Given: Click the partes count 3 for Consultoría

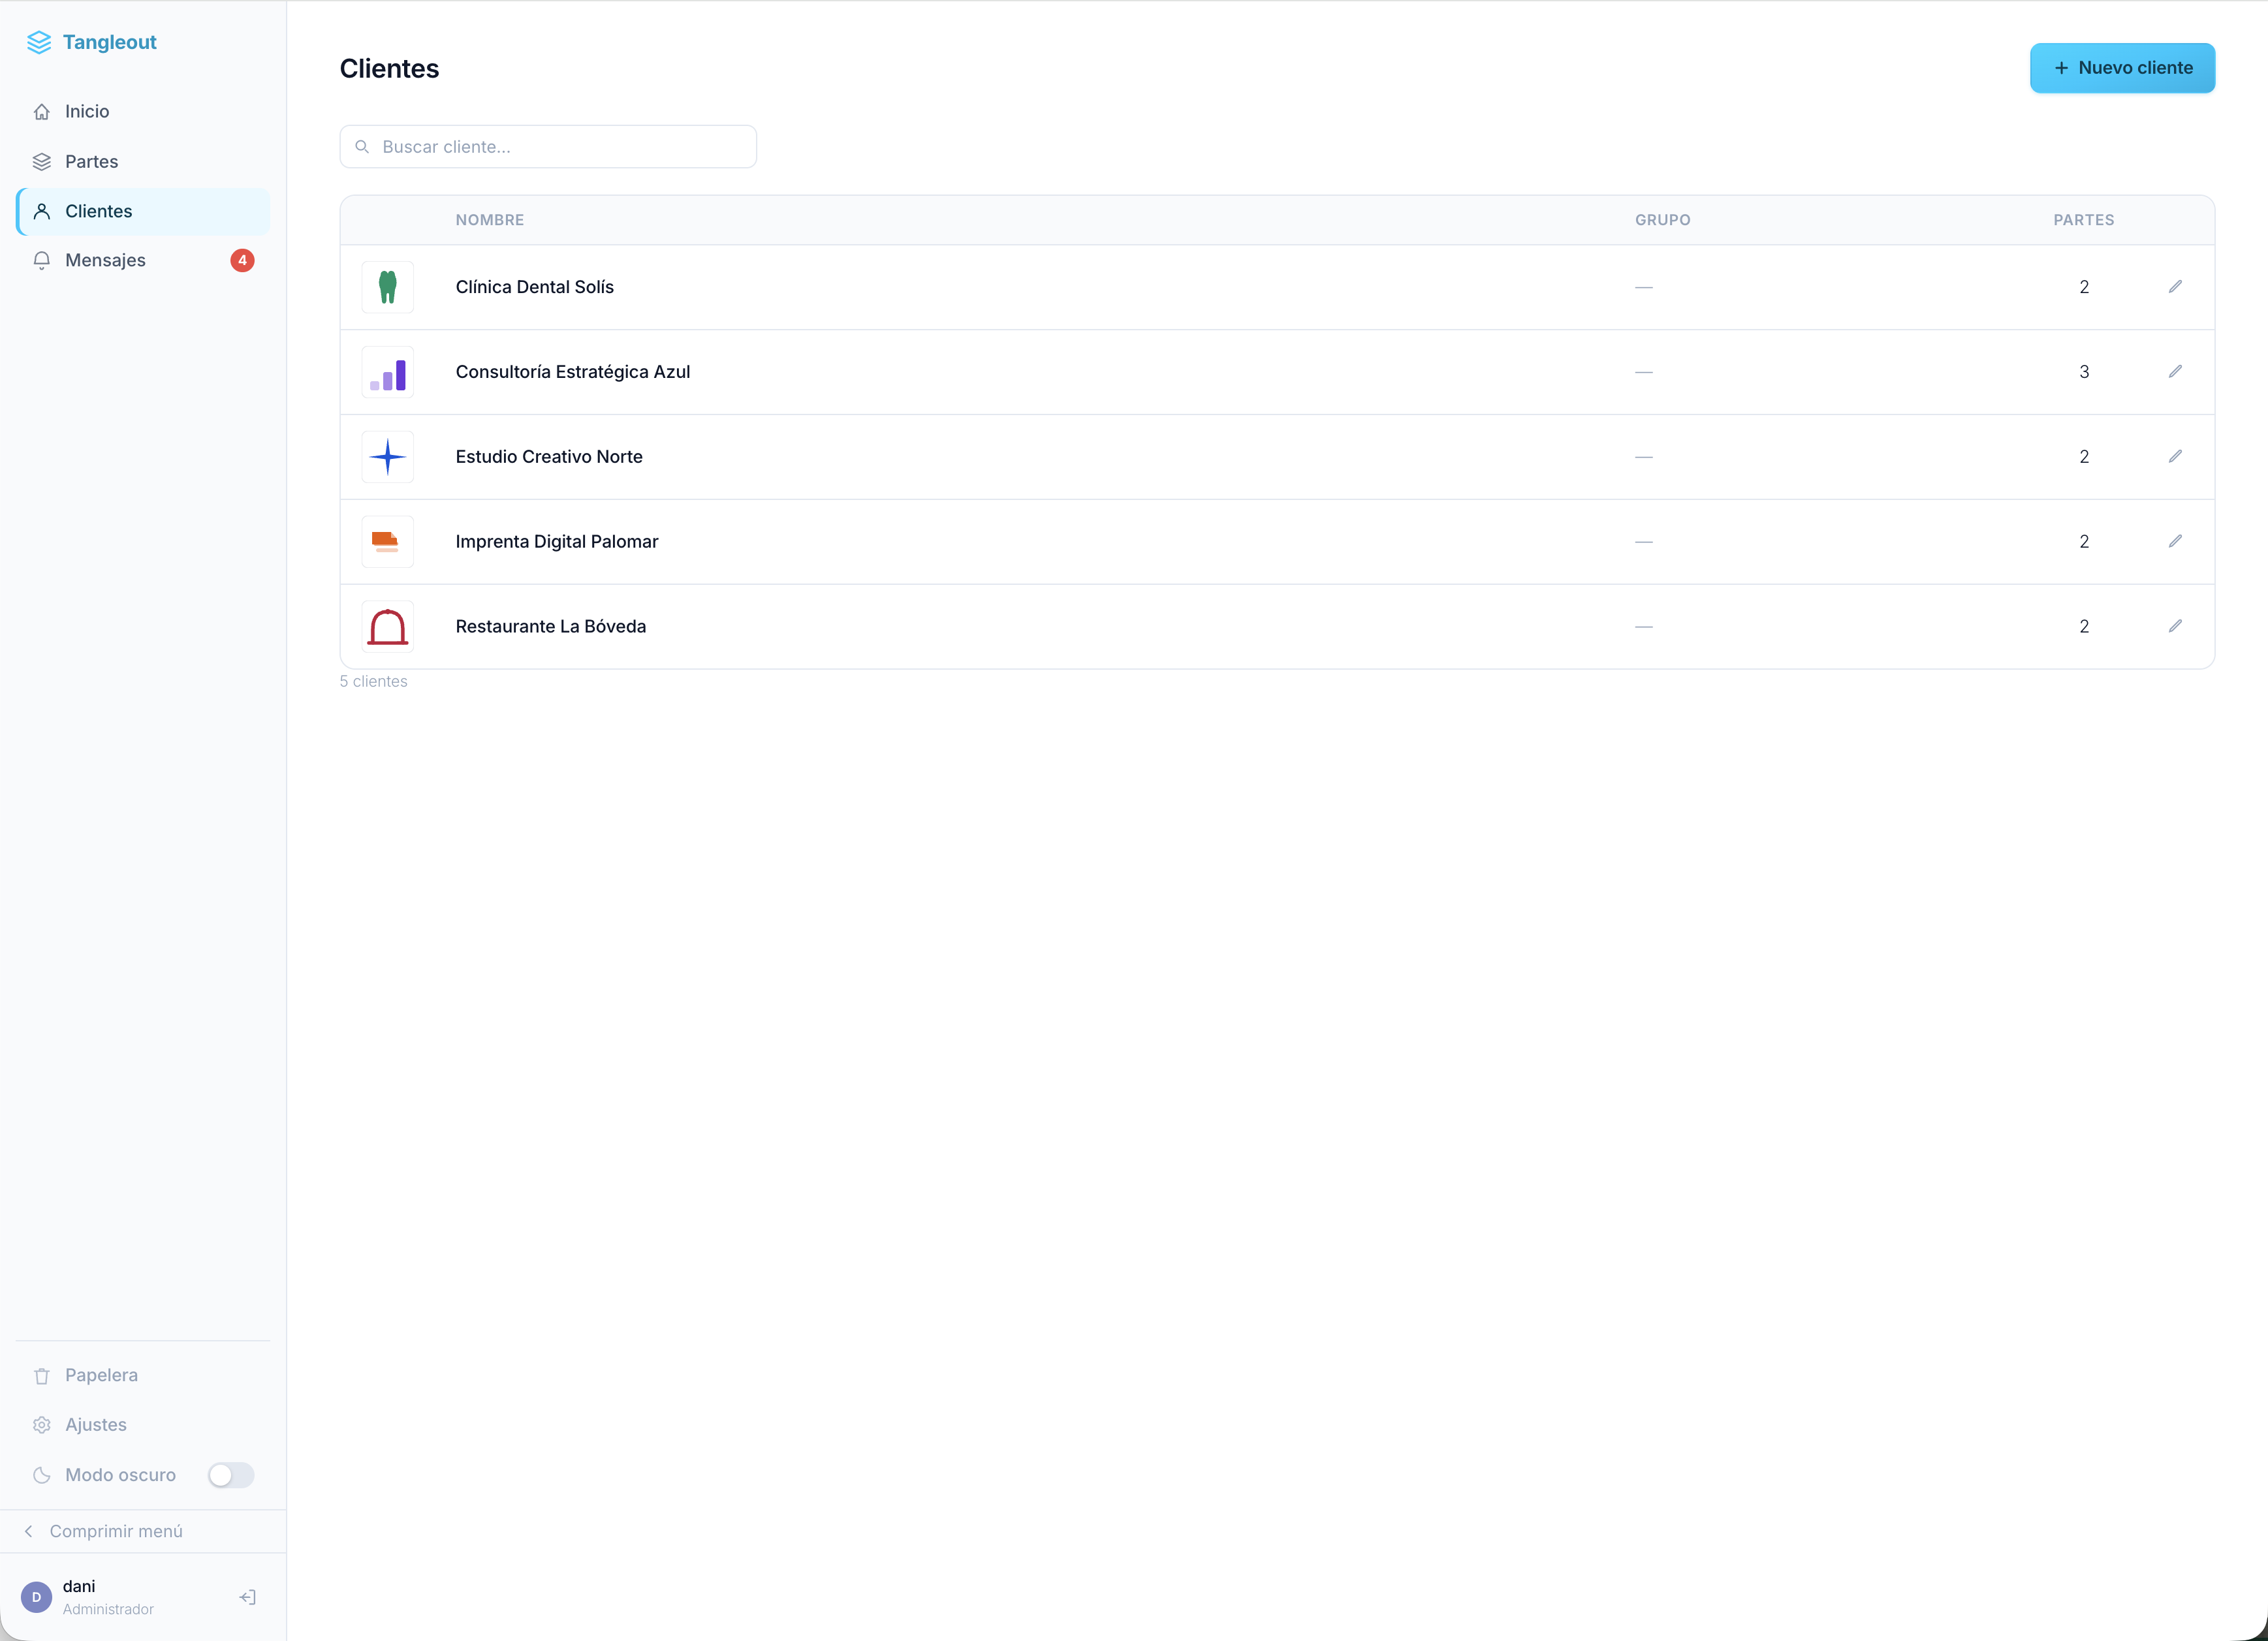Looking at the screenshot, I should tap(2084, 372).
